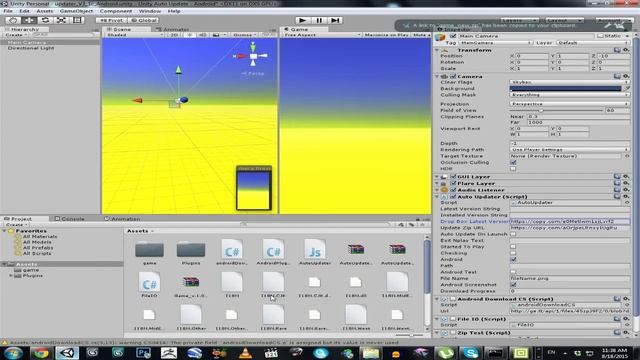Open Unity from the Windows taskbar

click(x=67, y=353)
